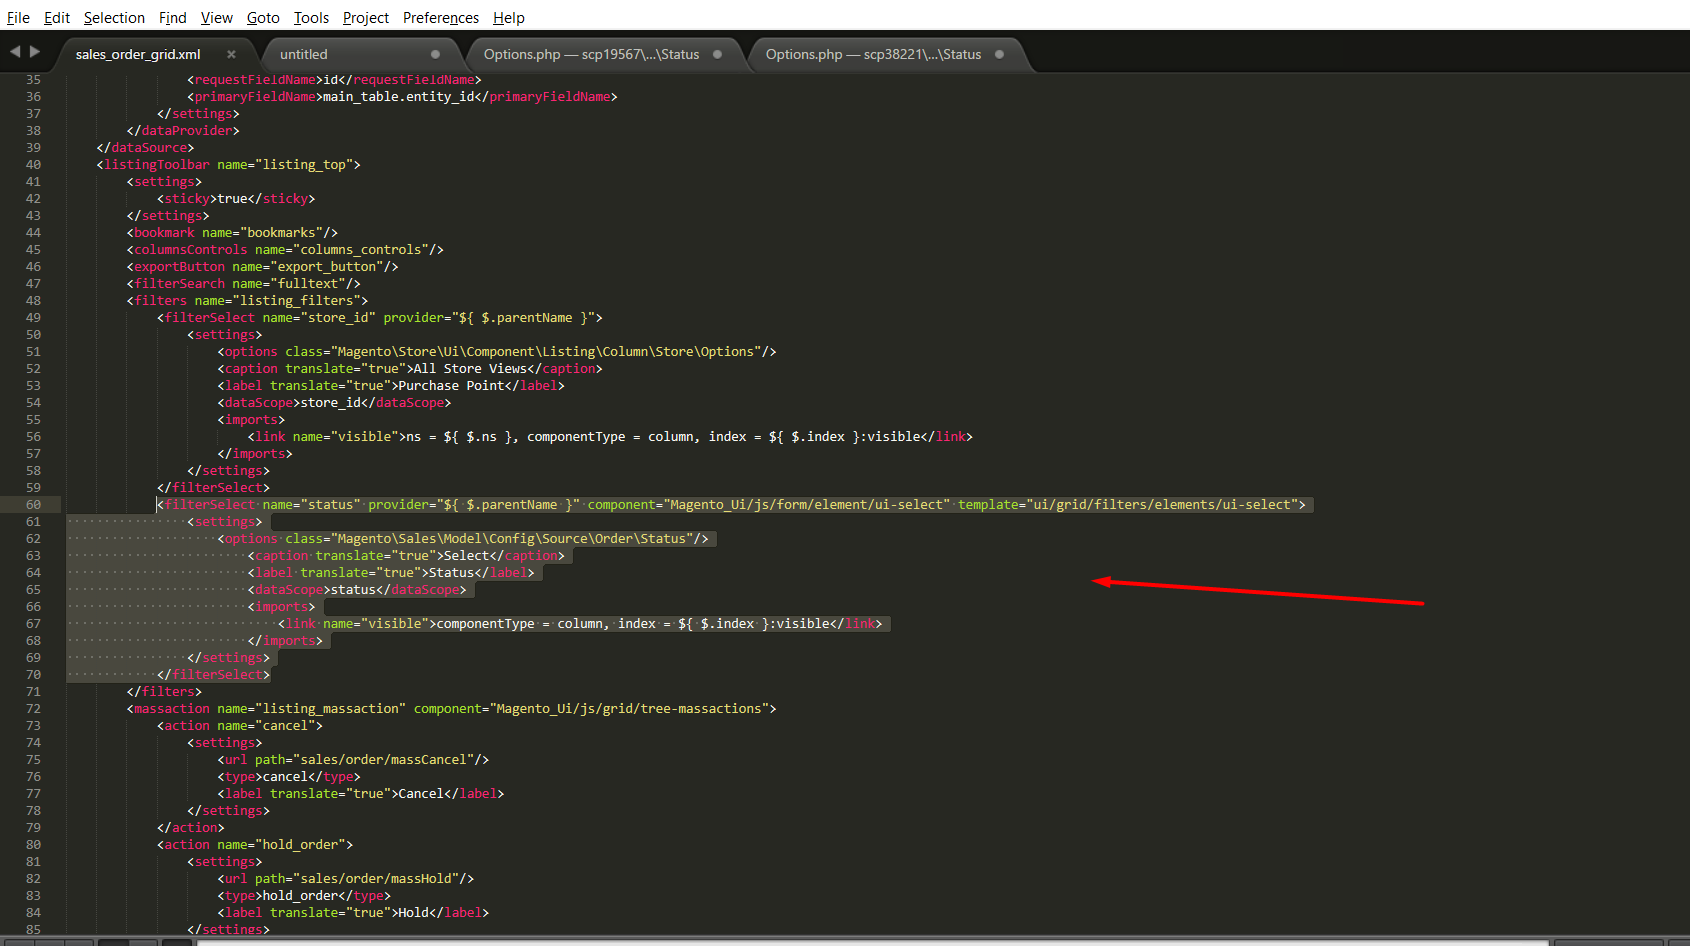Open the File menu
The width and height of the screenshot is (1690, 946).
[18, 17]
